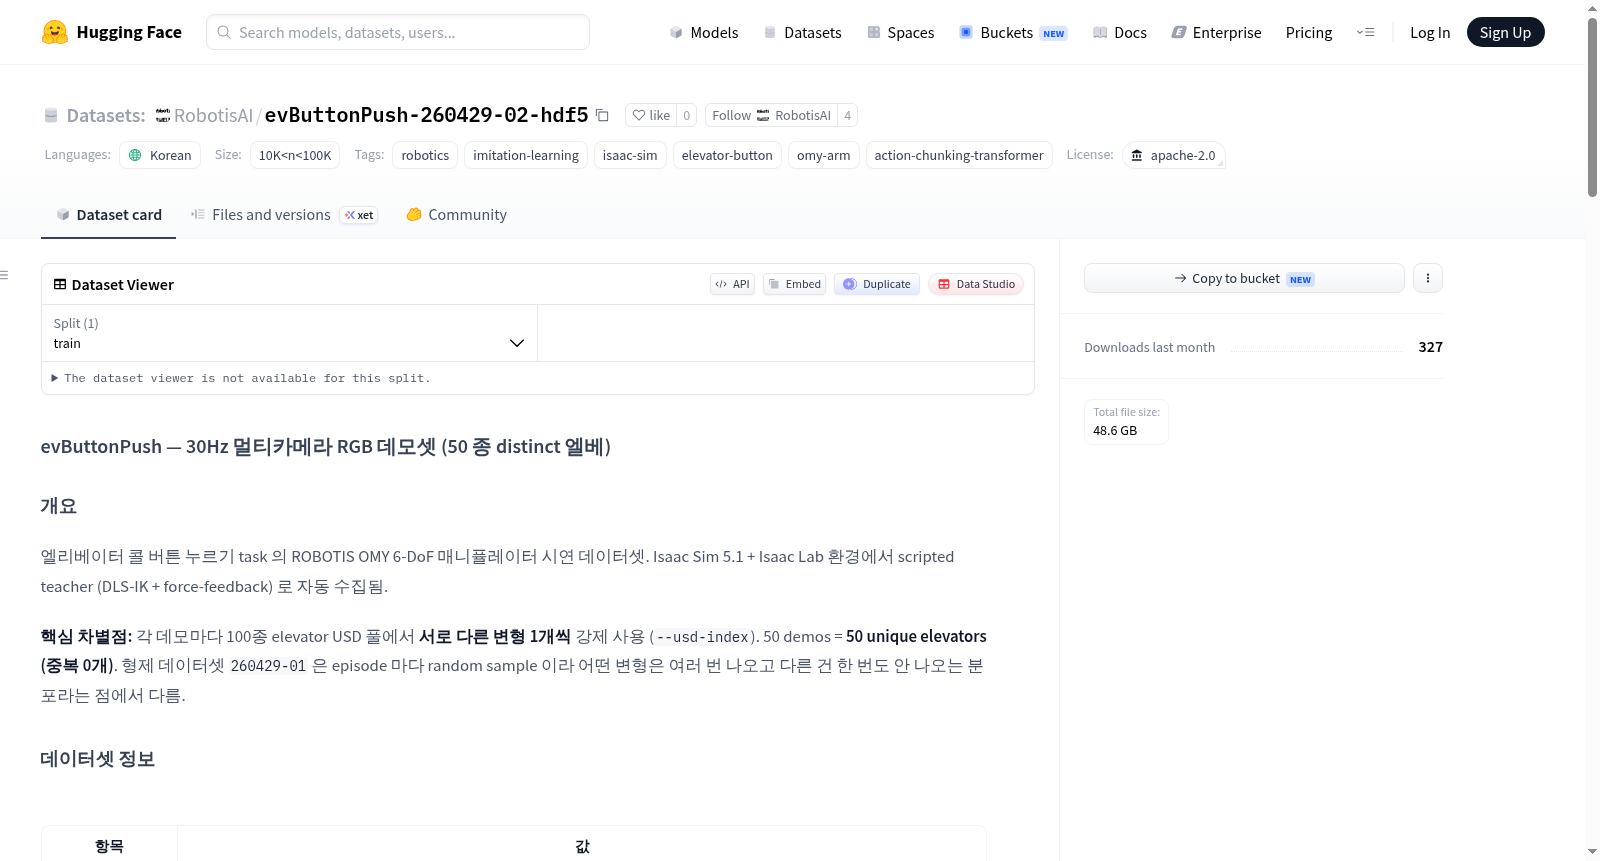This screenshot has height=861, width=1600.
Task: Open Datasets in the top navigation
Action: (802, 32)
